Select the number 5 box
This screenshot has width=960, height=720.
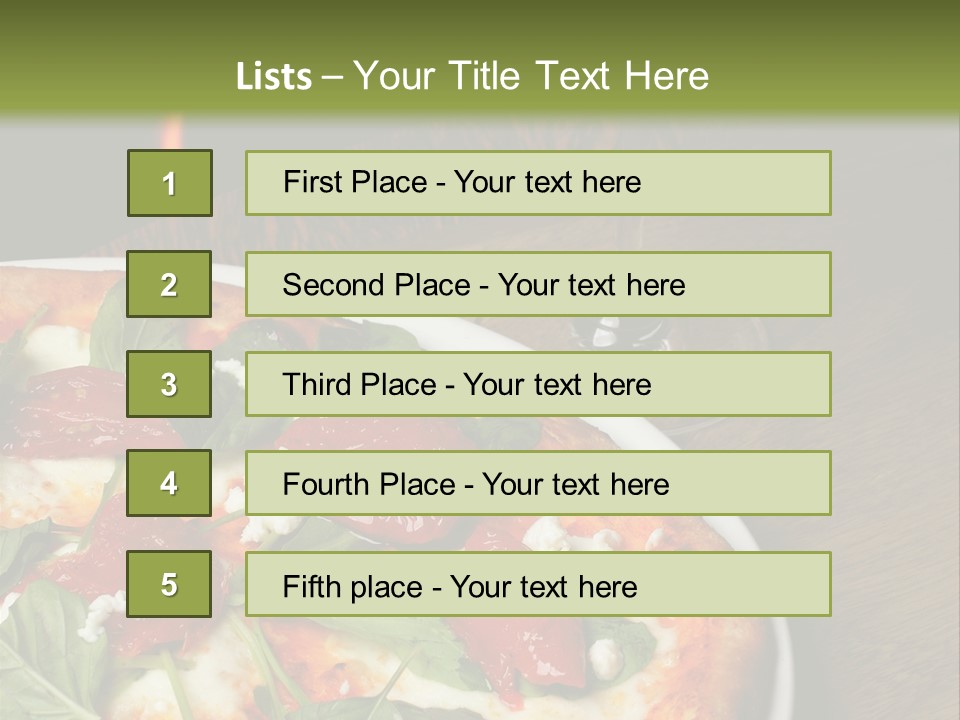click(x=169, y=583)
